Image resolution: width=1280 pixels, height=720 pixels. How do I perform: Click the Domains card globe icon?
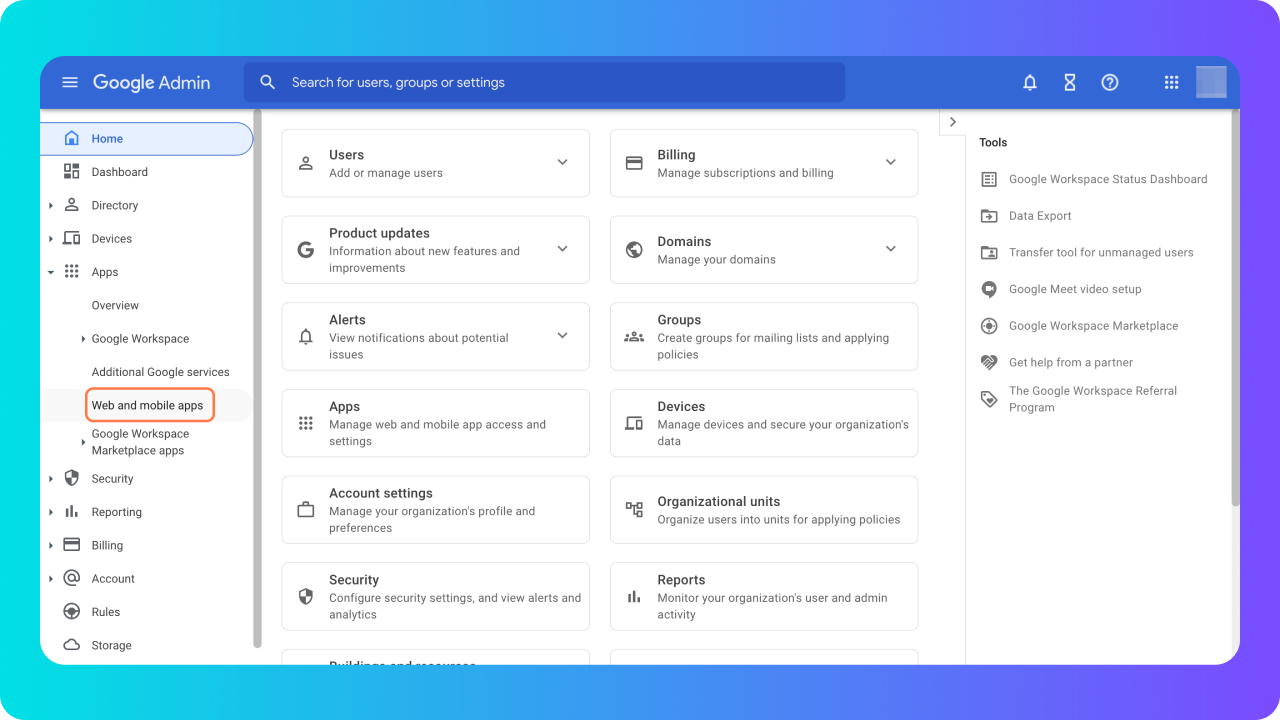634,250
